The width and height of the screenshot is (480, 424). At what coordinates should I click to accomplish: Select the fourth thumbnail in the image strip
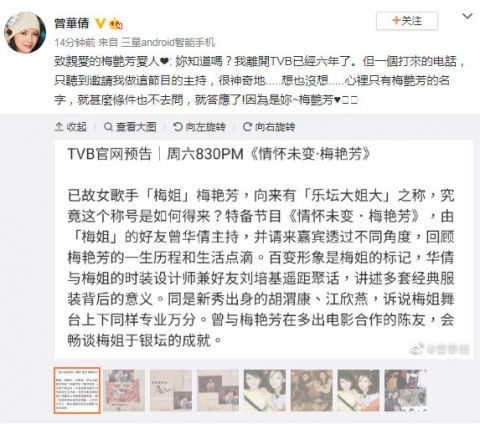218,390
